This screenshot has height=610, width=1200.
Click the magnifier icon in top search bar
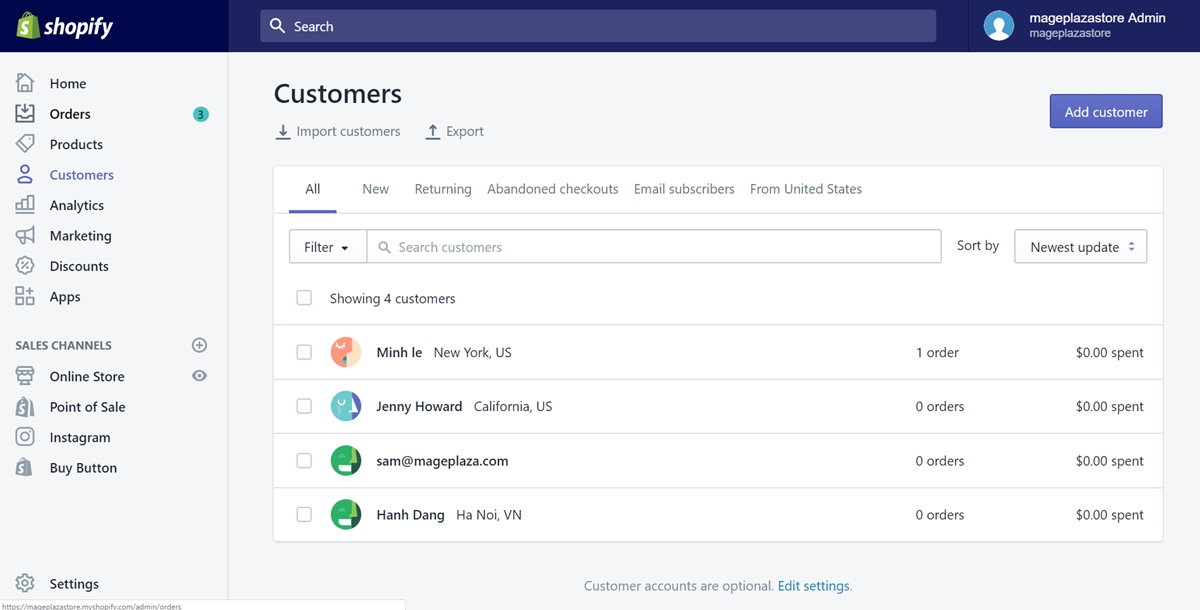click(x=277, y=26)
